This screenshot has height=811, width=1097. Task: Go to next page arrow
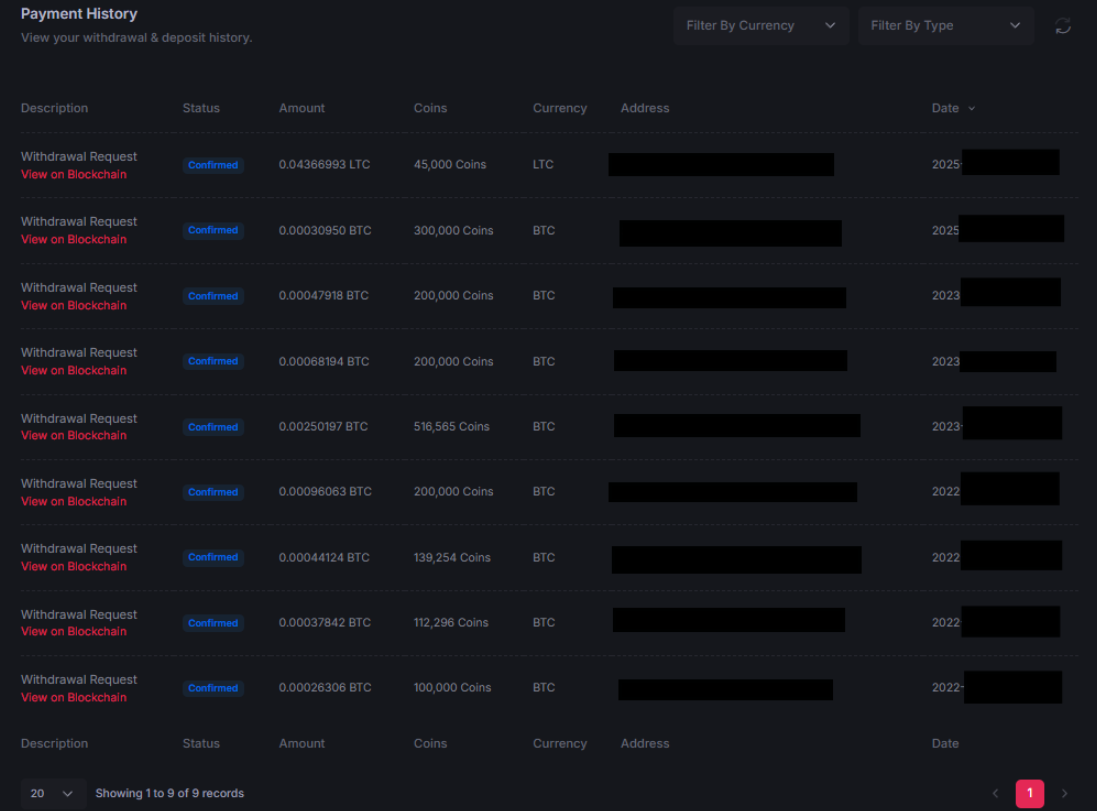tap(1064, 793)
